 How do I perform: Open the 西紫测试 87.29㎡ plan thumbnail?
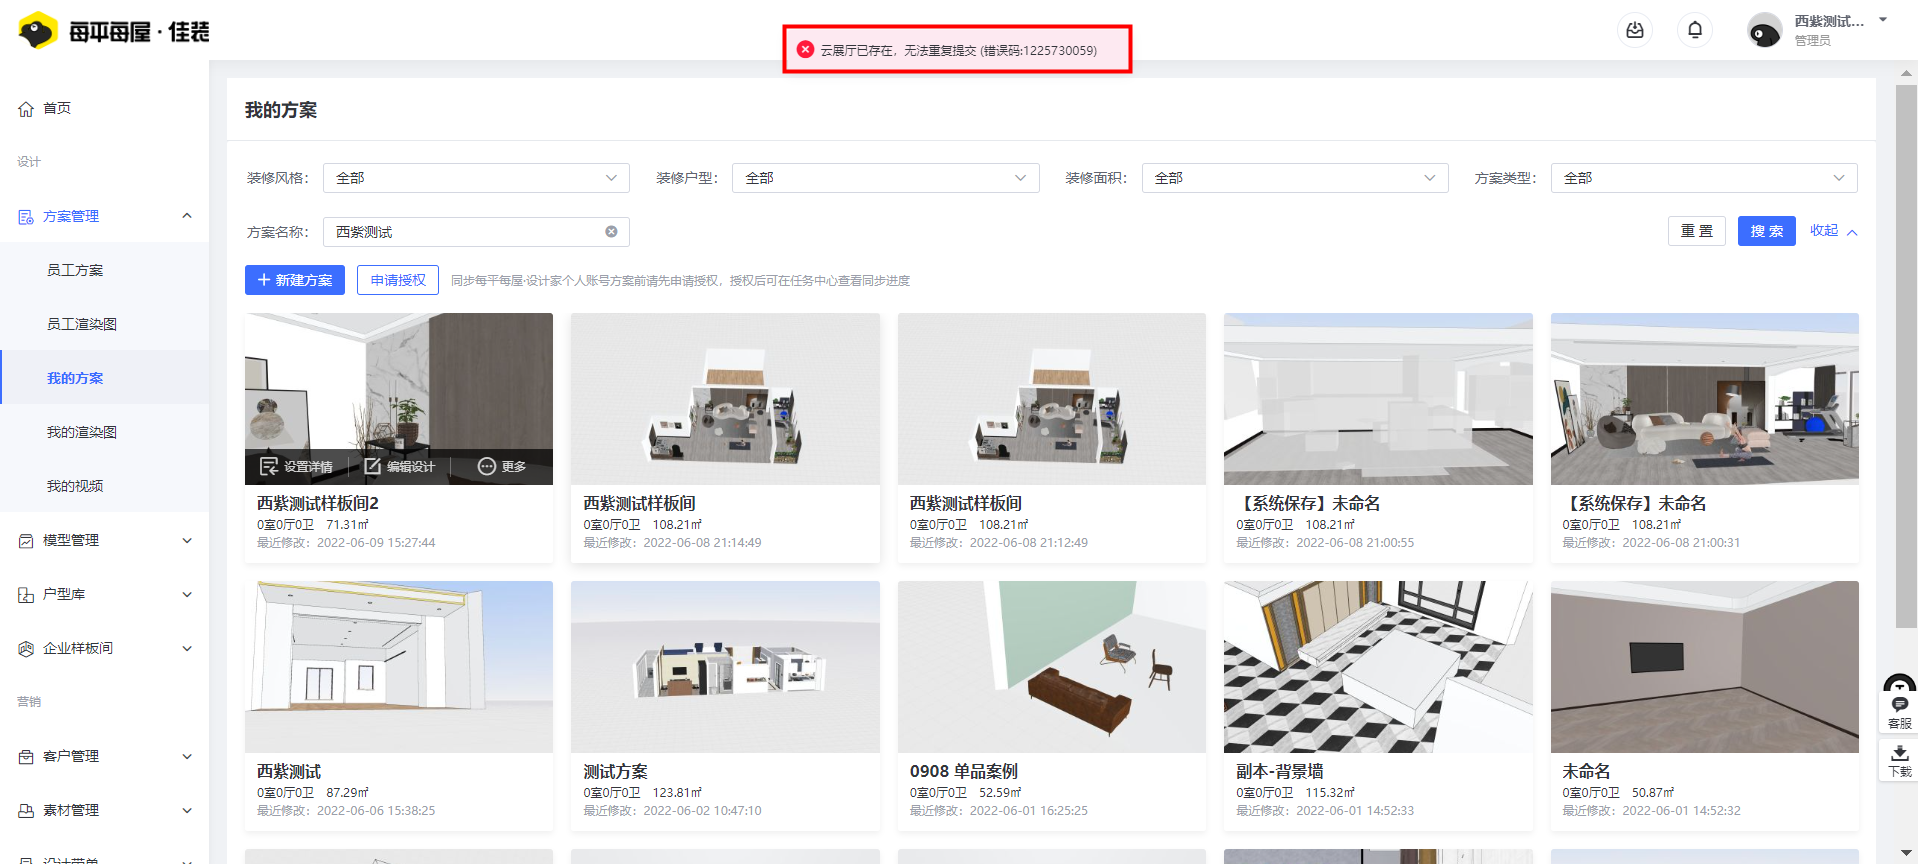(399, 667)
